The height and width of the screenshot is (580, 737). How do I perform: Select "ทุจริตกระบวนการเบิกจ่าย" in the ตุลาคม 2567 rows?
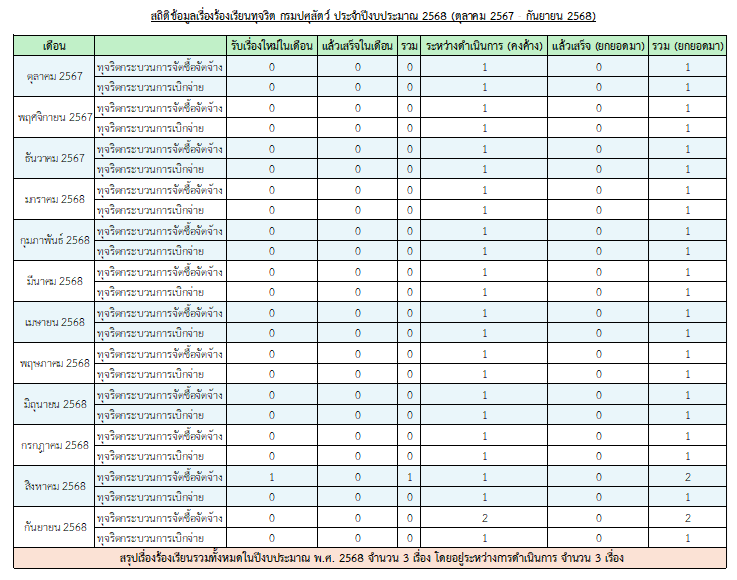160,87
